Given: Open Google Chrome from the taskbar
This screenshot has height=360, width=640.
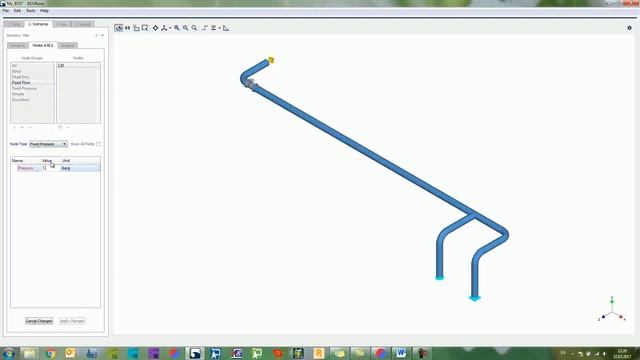Looking at the screenshot, I should tap(51, 353).
